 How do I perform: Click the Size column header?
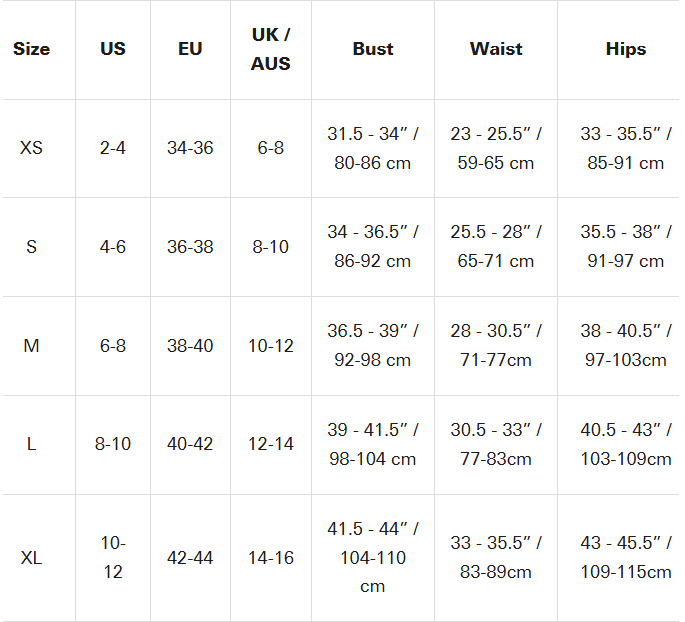pyautogui.click(x=31, y=49)
